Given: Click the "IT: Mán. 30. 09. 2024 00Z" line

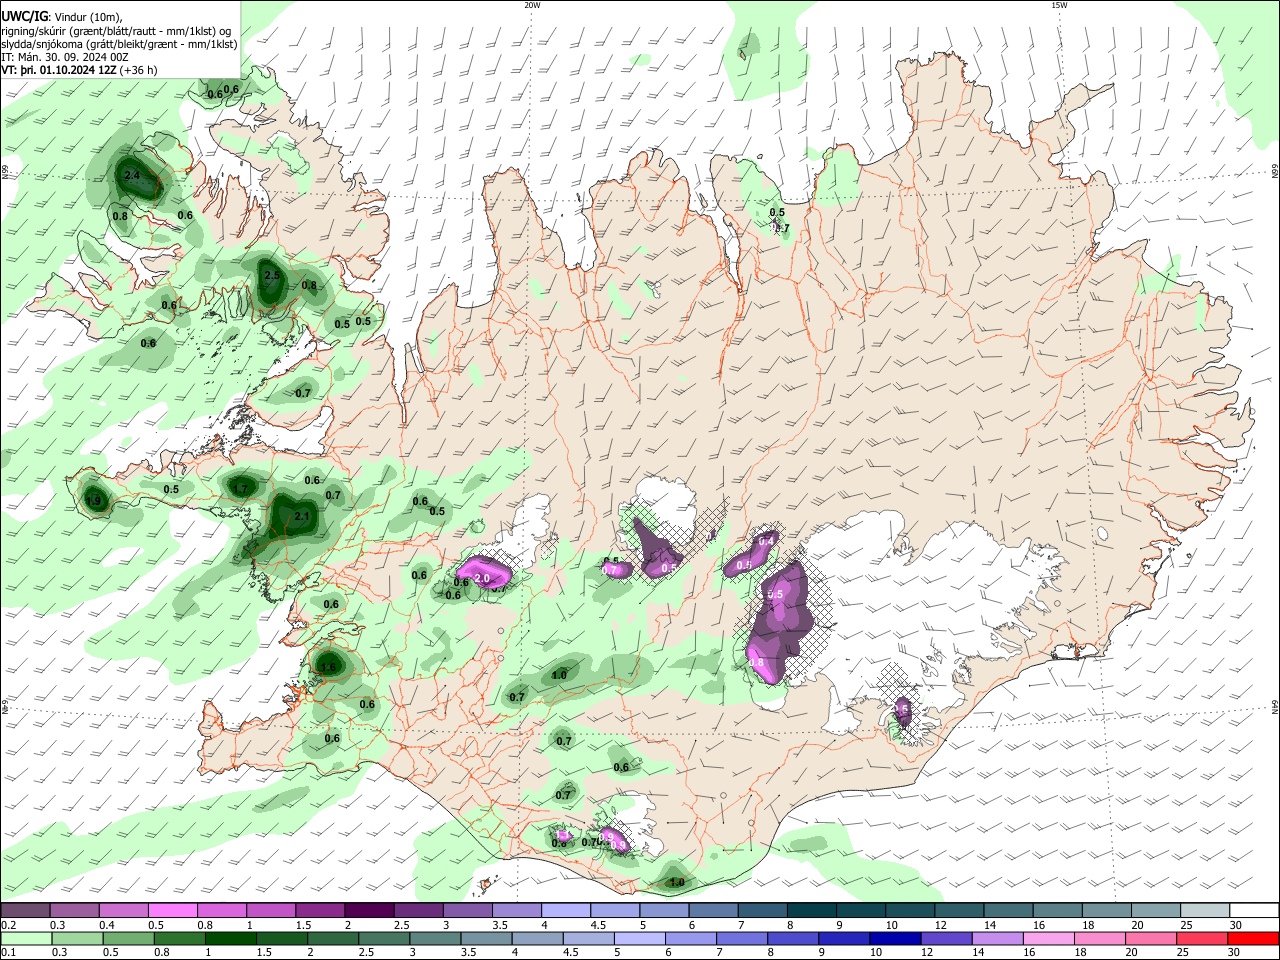Looking at the screenshot, I should pos(66,57).
